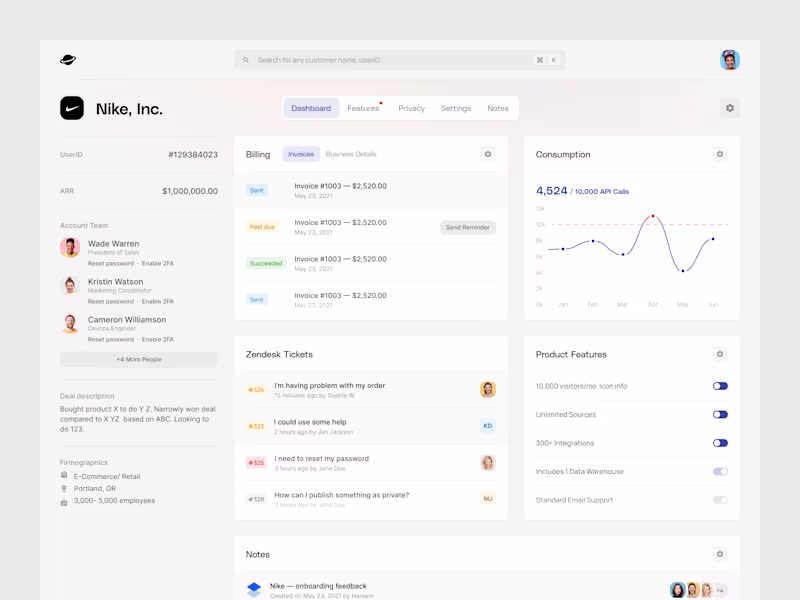
Task: Click the E-Commerce/Retail industry icon
Action: coord(64,475)
